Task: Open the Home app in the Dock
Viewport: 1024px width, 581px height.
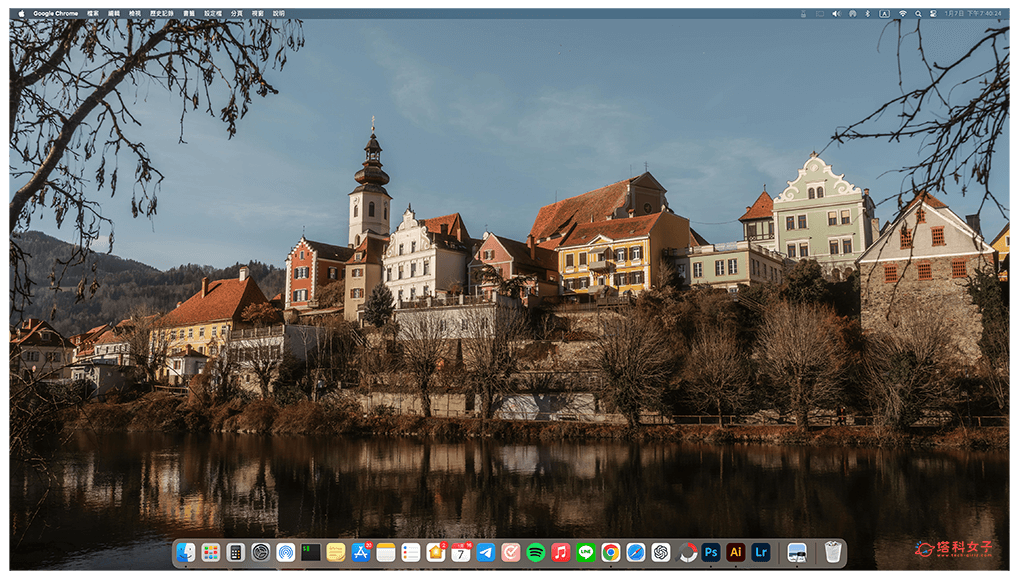Action: click(x=436, y=553)
